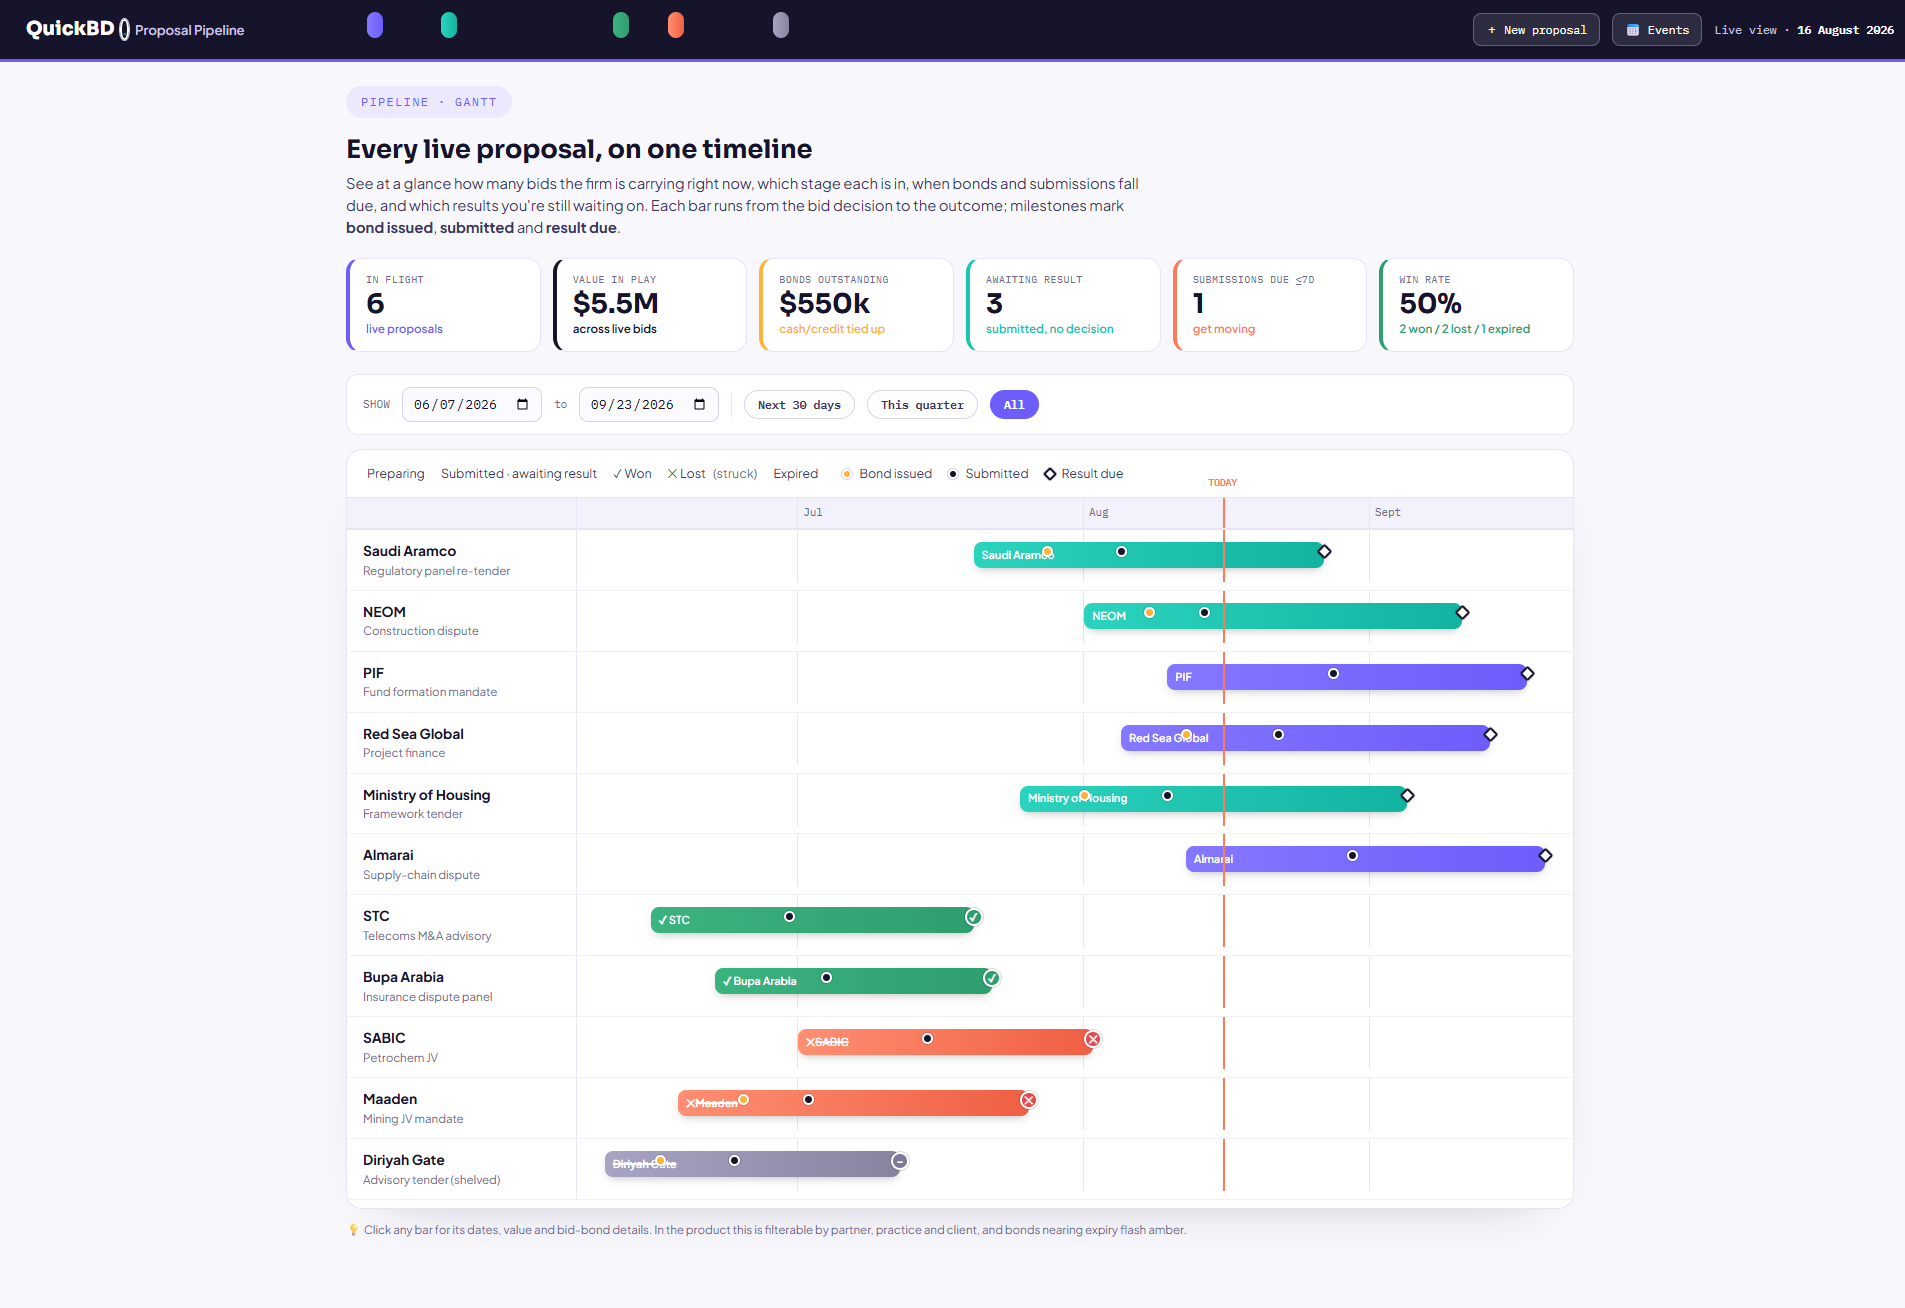This screenshot has width=1905, height=1308.
Task: Click Maaden lost X end marker
Action: coord(1028,1100)
